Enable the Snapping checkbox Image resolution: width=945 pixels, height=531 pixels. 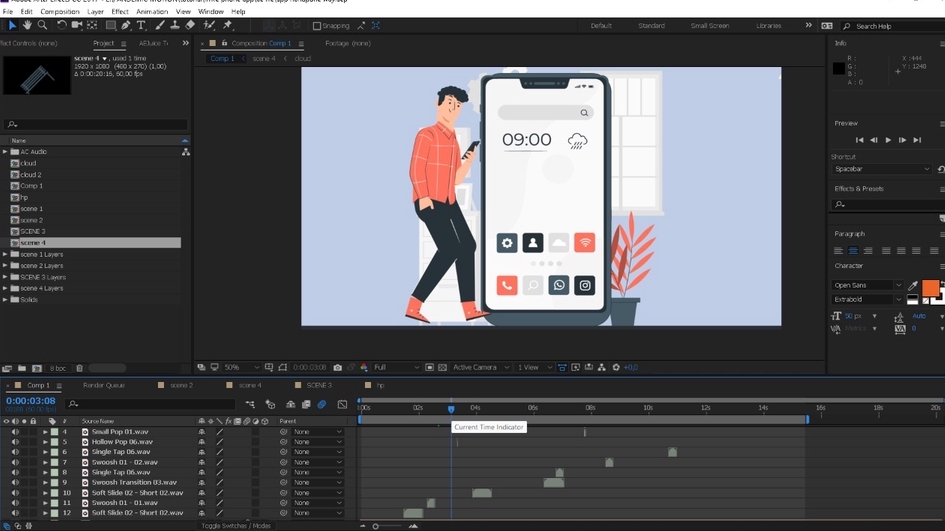tap(316, 26)
